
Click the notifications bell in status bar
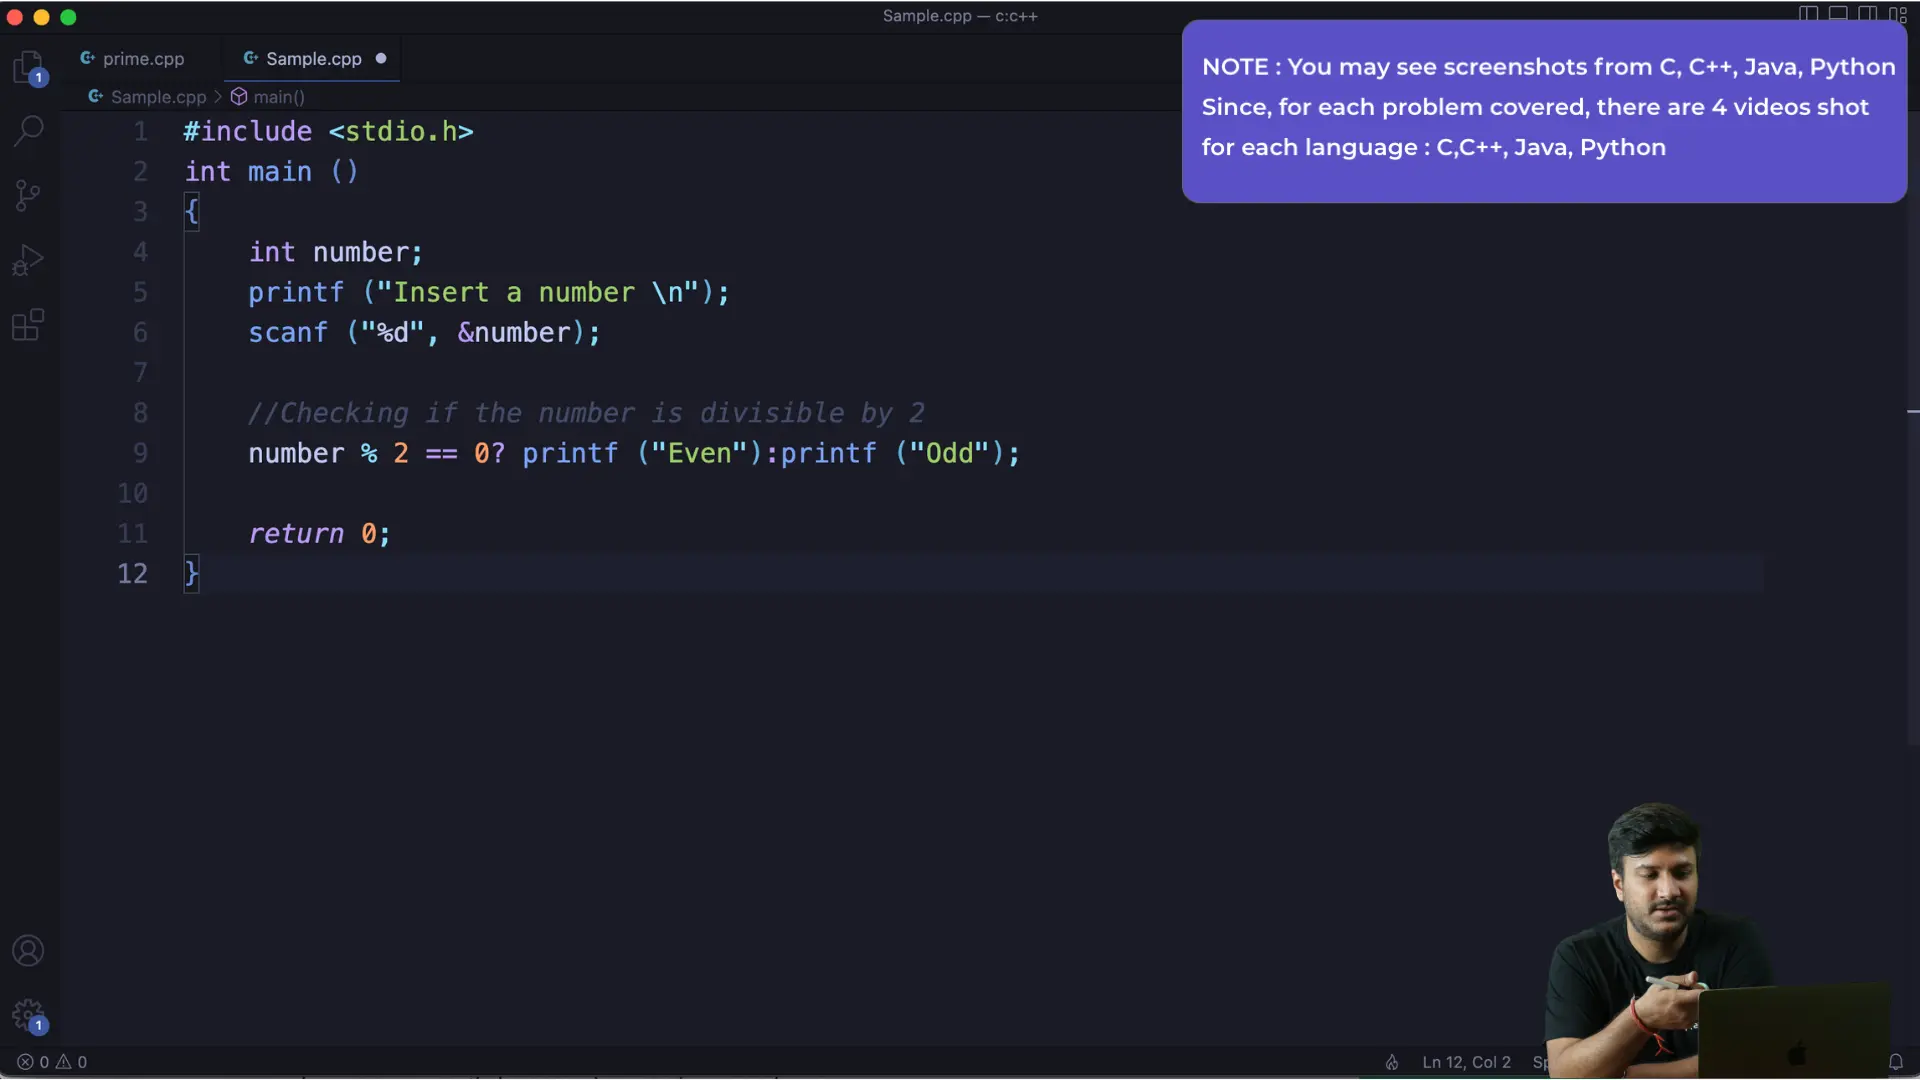pos(1895,1062)
